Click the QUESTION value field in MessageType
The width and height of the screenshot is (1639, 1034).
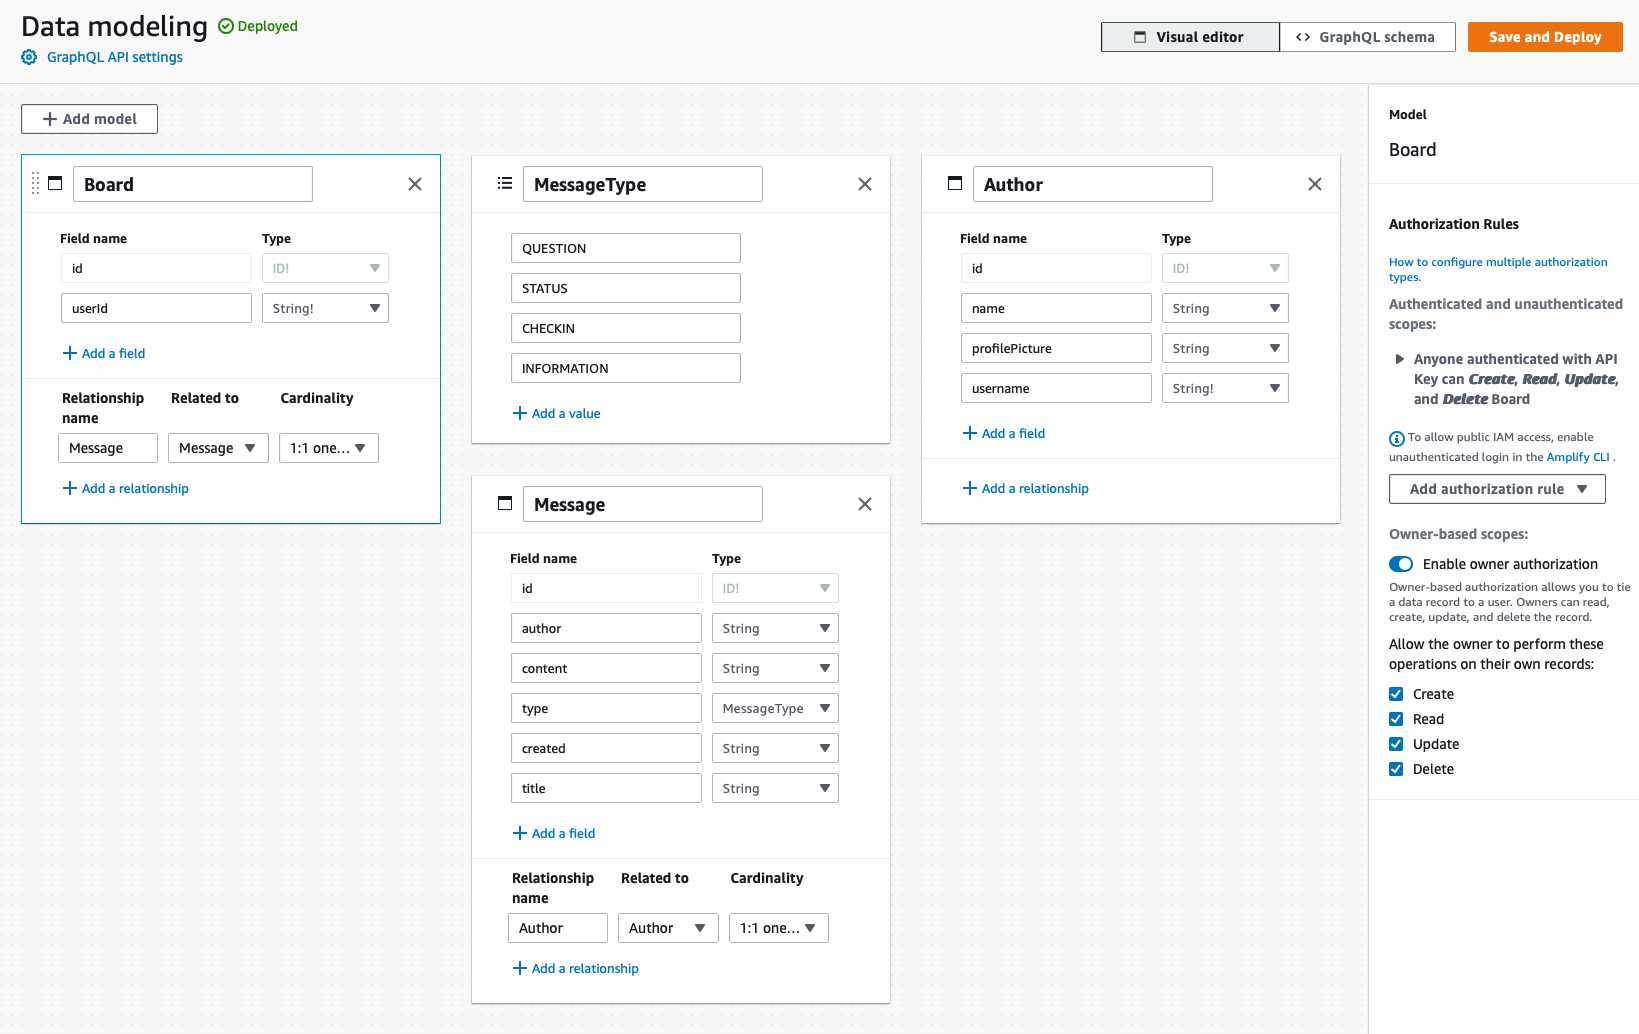tap(625, 247)
